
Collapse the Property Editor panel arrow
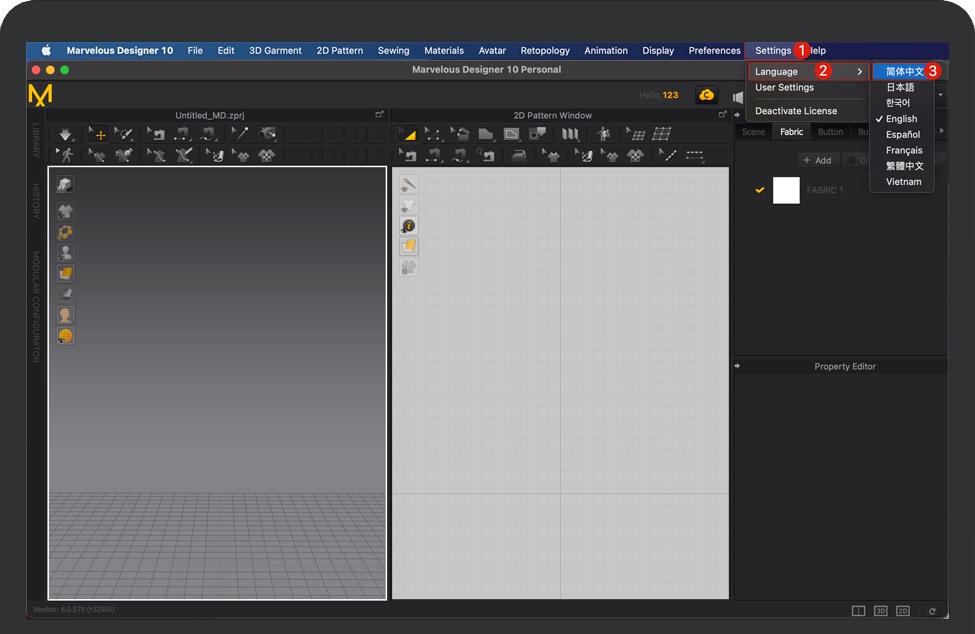[x=738, y=366]
